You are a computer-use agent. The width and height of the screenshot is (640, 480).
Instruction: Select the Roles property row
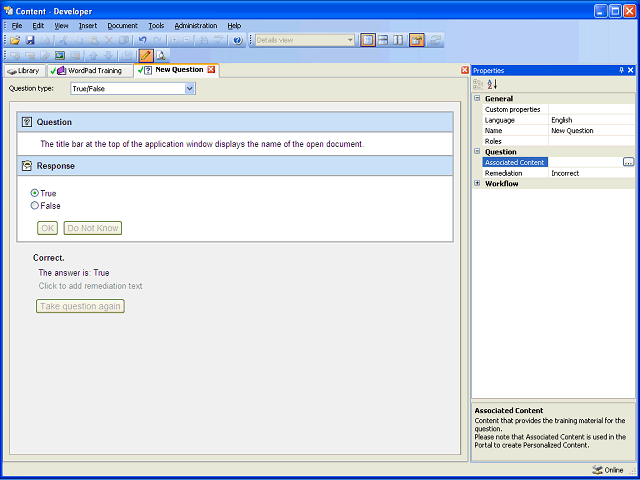(559, 141)
